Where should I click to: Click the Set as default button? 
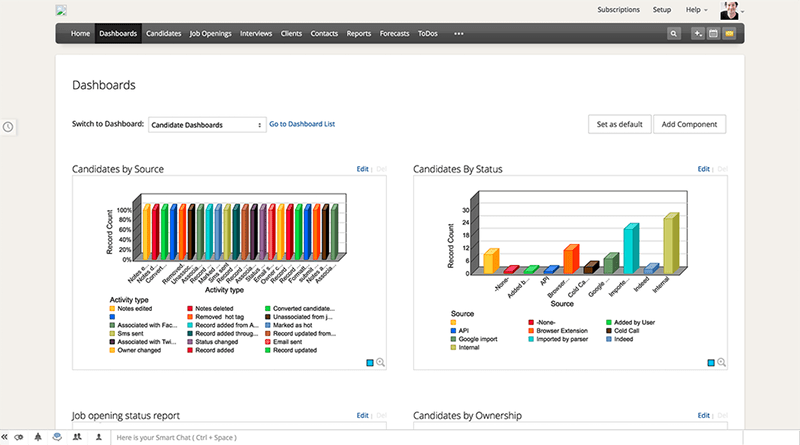(x=619, y=124)
